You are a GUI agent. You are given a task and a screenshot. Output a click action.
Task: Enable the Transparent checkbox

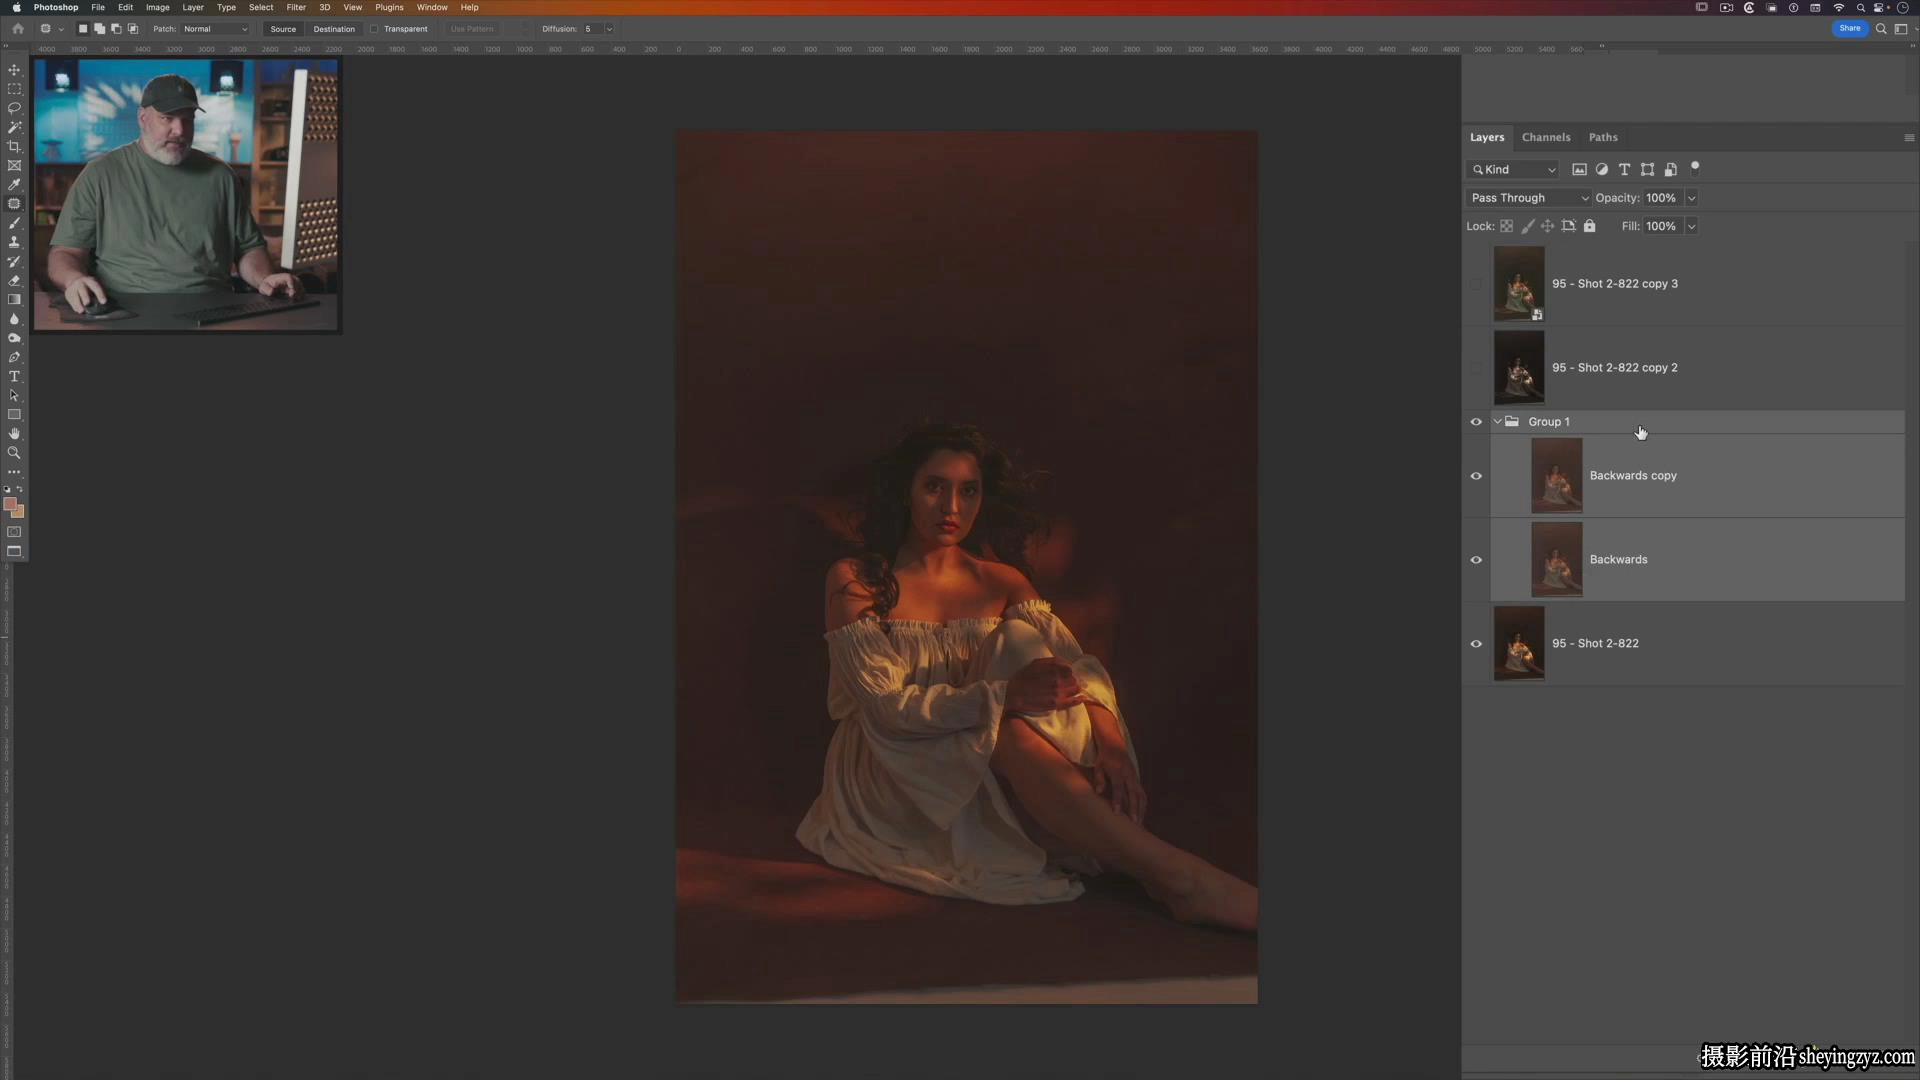click(375, 29)
